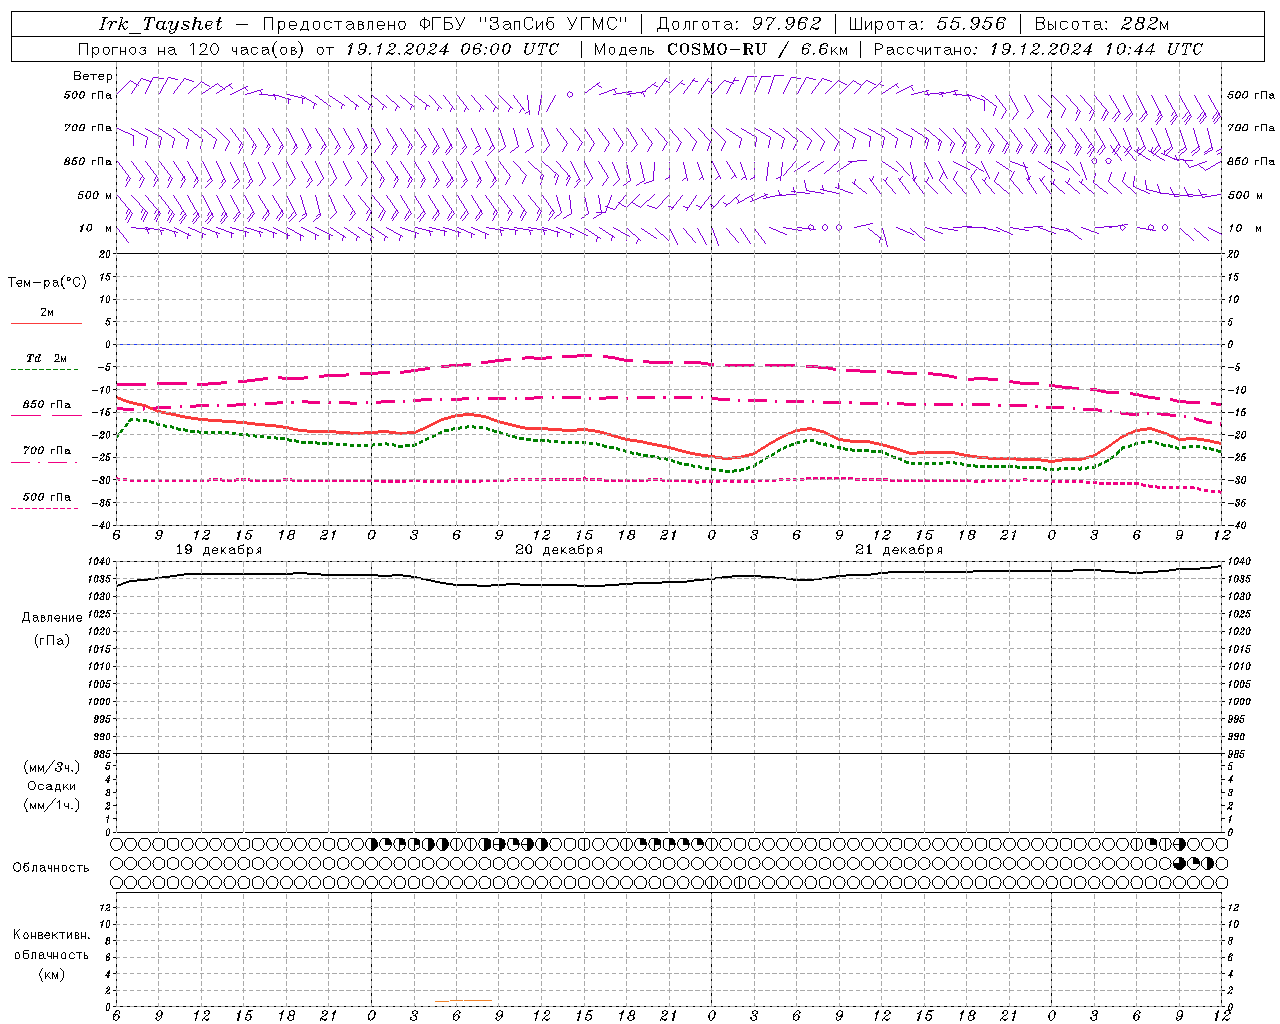Click the Конвективн. label

[x=51, y=935]
